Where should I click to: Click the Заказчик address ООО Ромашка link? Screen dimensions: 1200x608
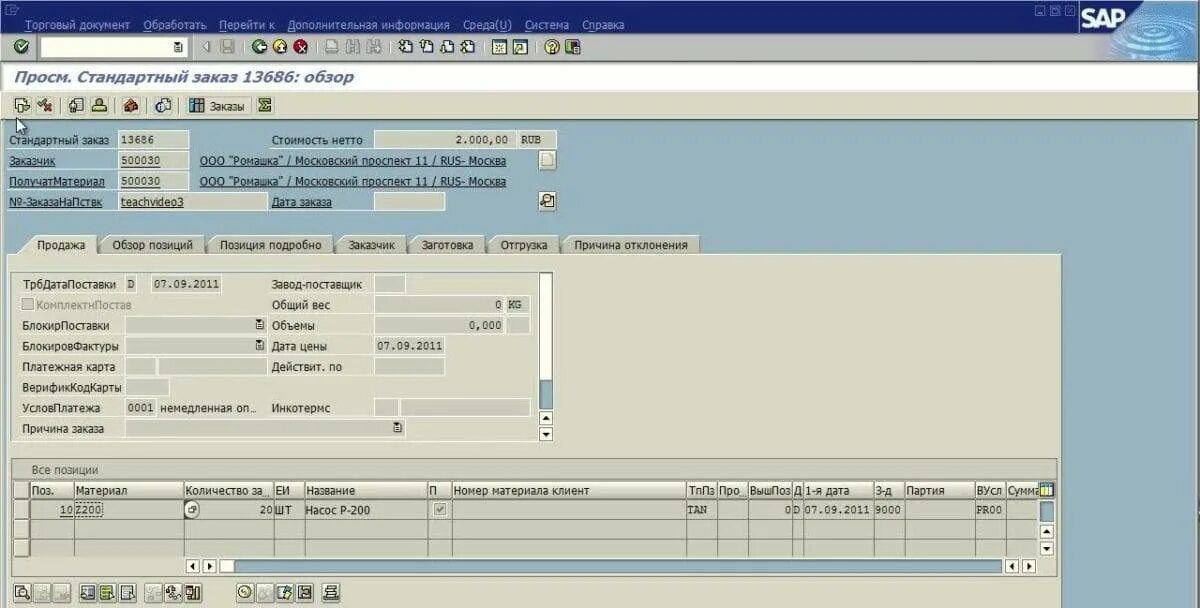(x=353, y=161)
